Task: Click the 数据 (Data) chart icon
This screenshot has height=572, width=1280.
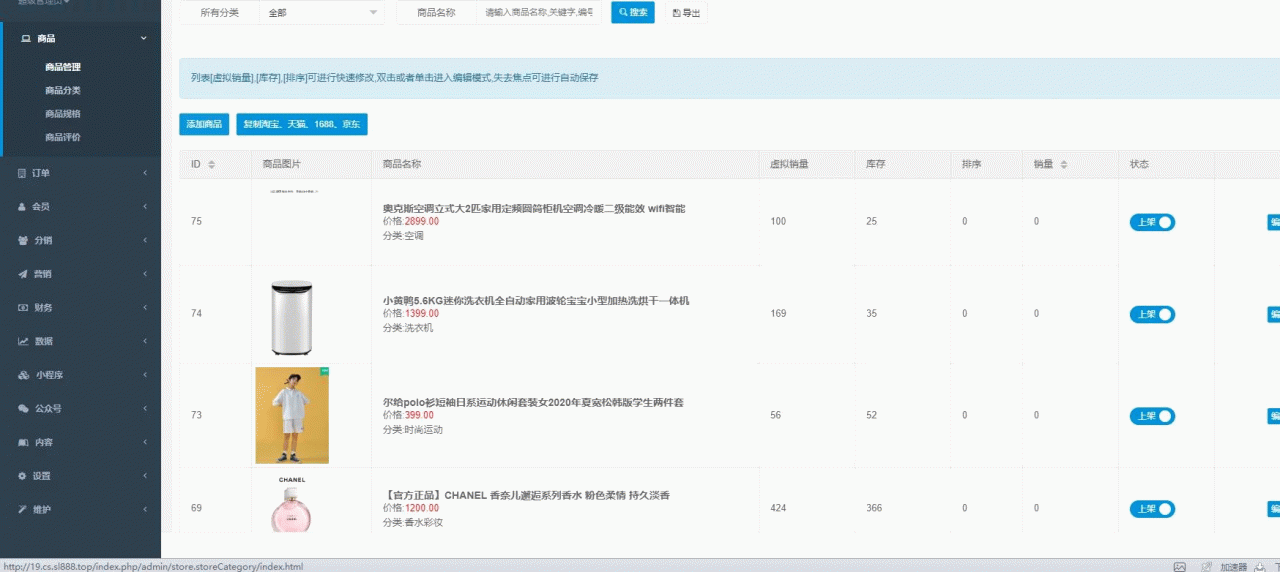Action: pos(22,341)
